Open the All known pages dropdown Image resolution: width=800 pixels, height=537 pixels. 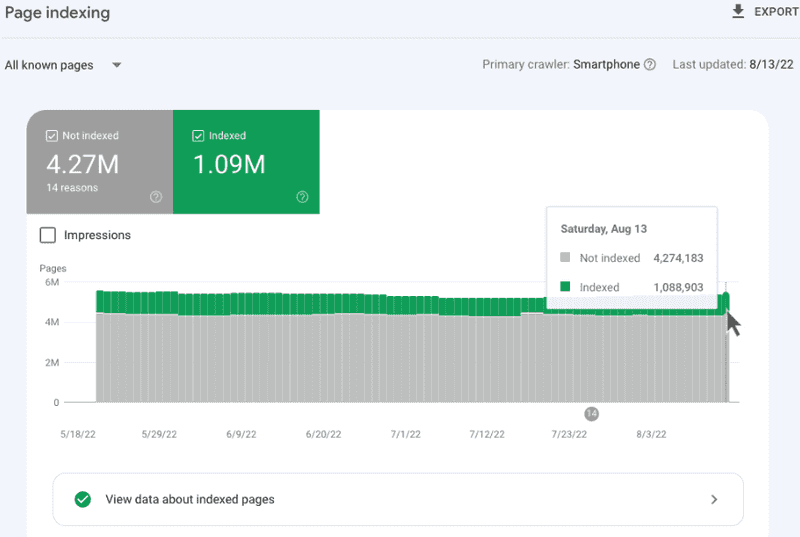50,65
